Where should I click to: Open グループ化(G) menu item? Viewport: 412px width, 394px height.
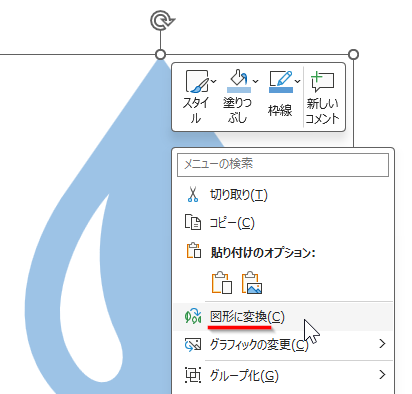[x=283, y=376]
